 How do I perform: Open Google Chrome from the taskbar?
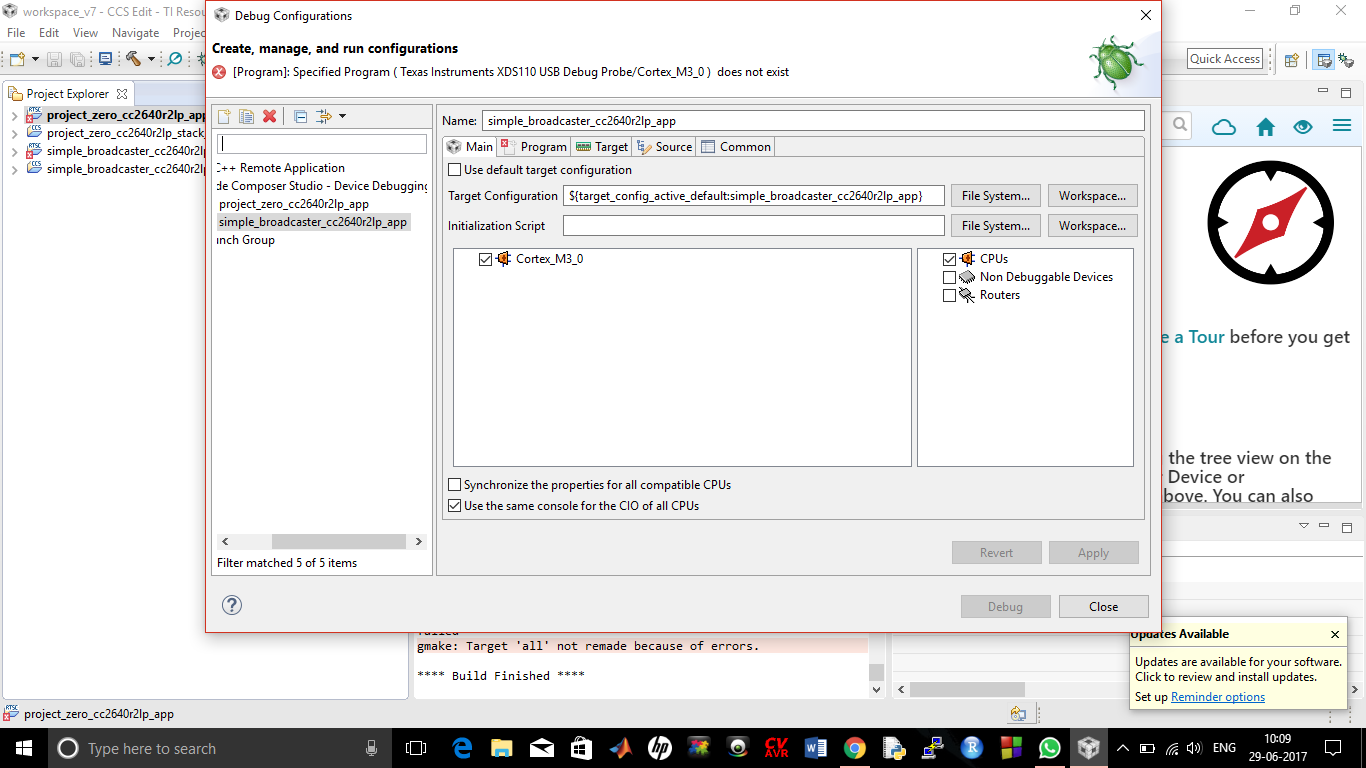coord(854,748)
